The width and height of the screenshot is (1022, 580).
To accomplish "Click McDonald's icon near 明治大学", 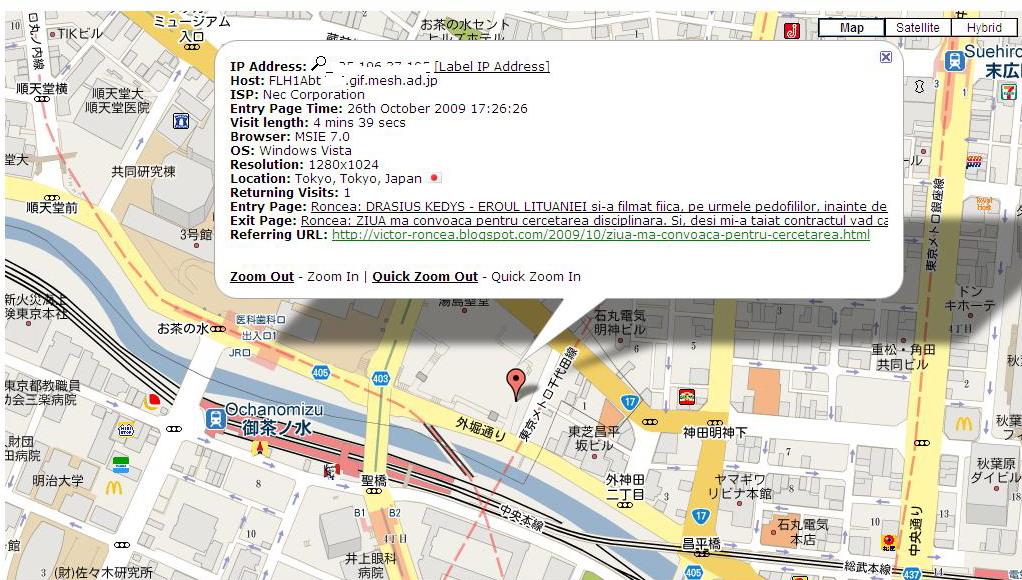I will 114,487.
